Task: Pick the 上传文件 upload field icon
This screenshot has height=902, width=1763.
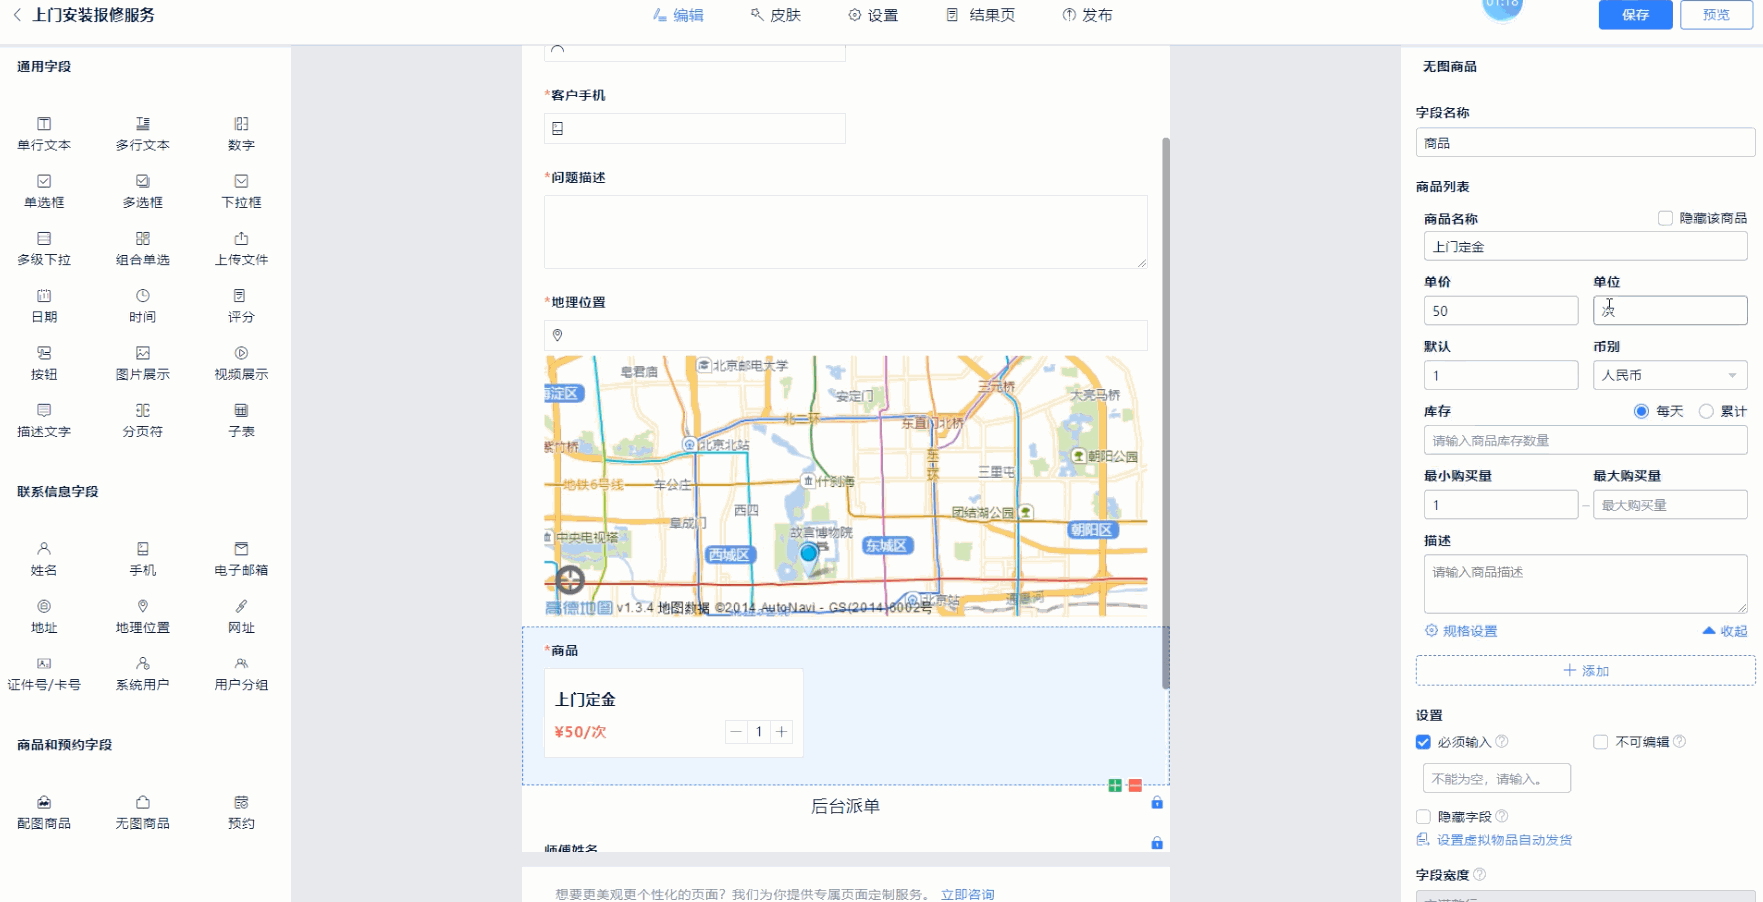Action: point(241,240)
